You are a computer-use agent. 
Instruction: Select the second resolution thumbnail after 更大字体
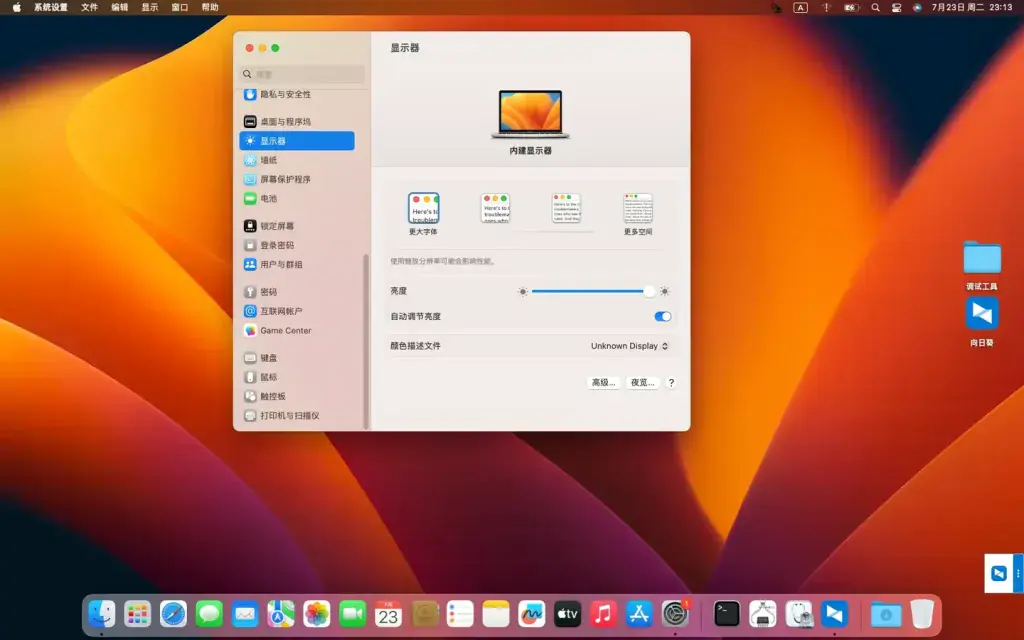[495, 208]
